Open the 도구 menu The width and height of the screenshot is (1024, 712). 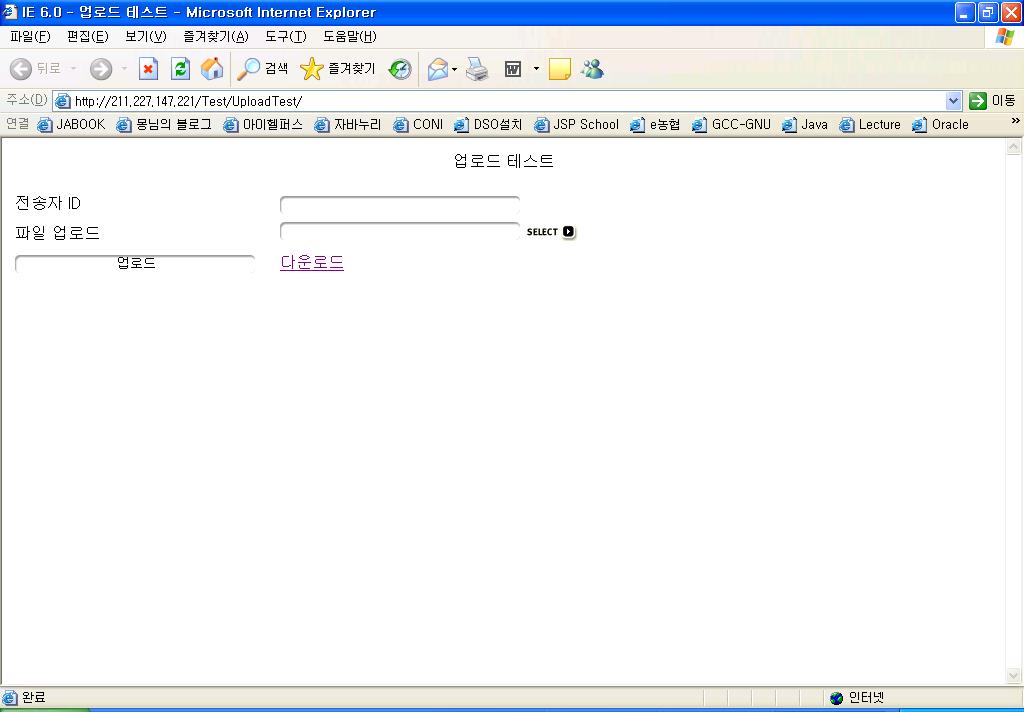(x=285, y=35)
